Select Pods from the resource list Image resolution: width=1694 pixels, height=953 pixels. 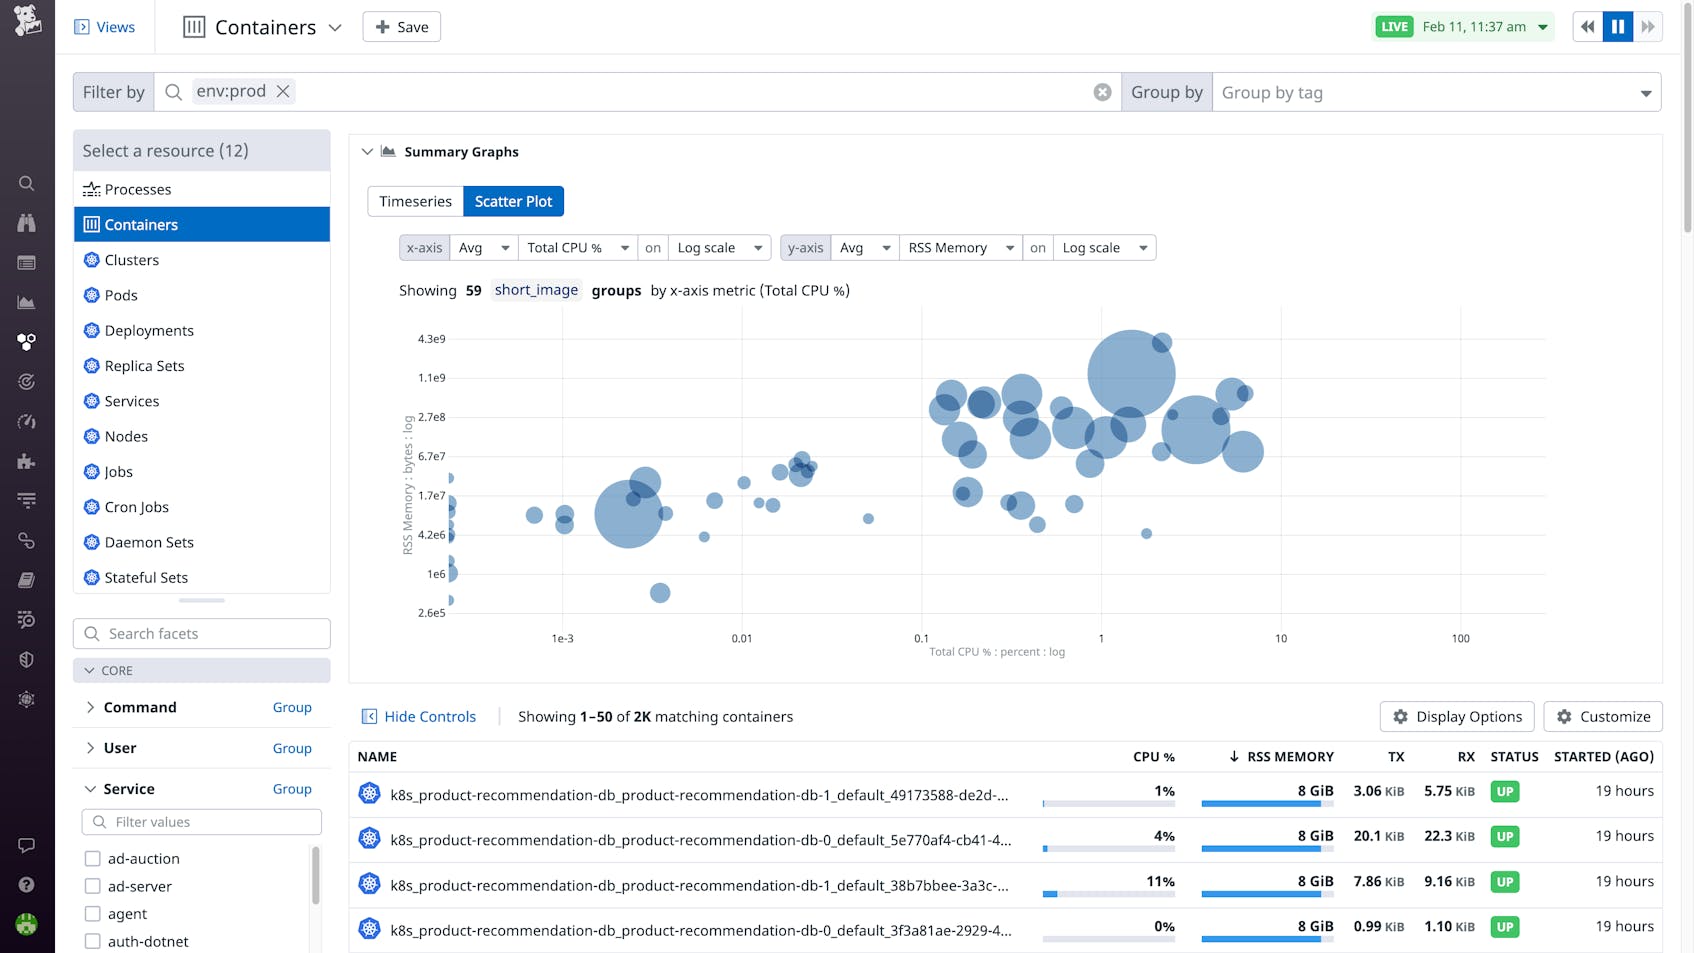point(123,295)
